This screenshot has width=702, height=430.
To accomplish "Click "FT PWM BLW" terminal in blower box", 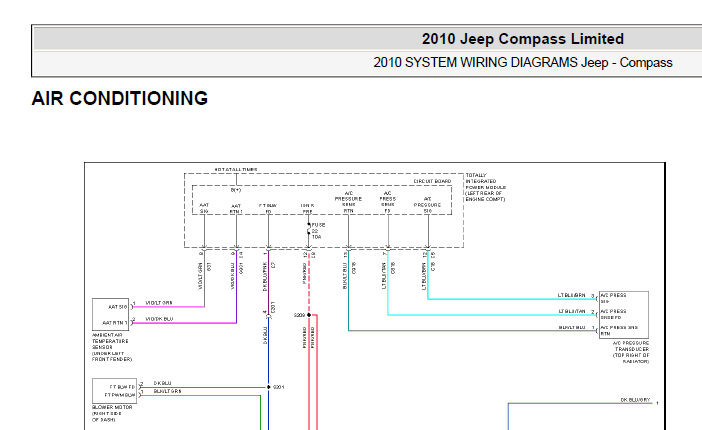I will click(x=120, y=395).
